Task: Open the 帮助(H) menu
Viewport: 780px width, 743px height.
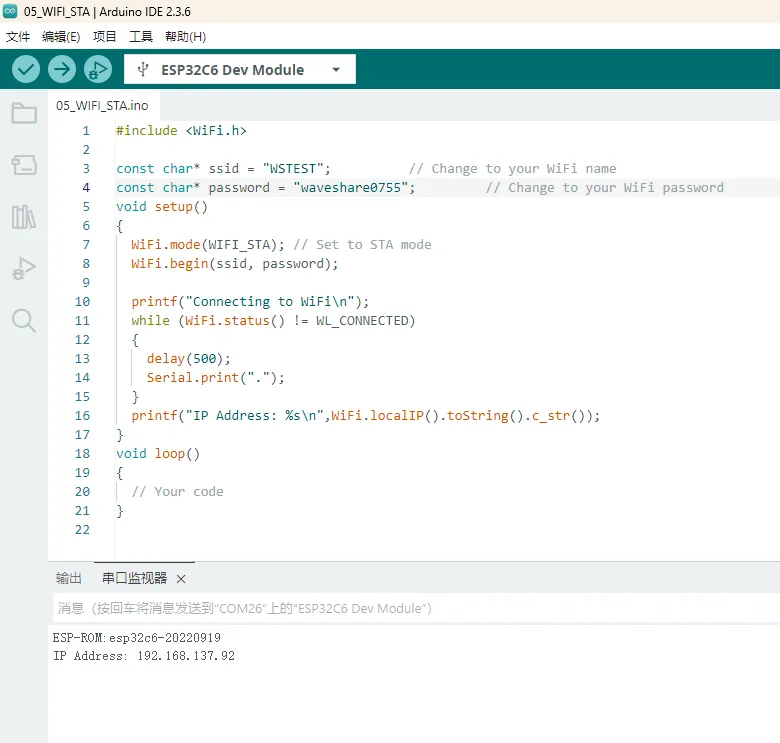Action: (185, 36)
